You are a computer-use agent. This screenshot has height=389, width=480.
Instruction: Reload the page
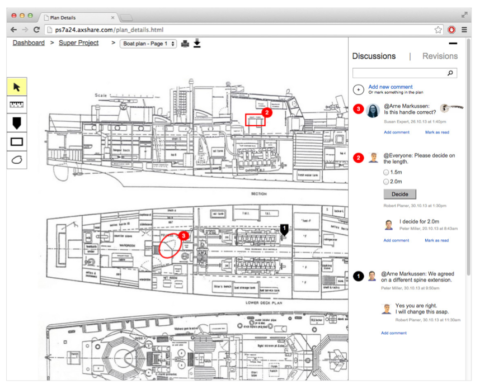click(37, 30)
